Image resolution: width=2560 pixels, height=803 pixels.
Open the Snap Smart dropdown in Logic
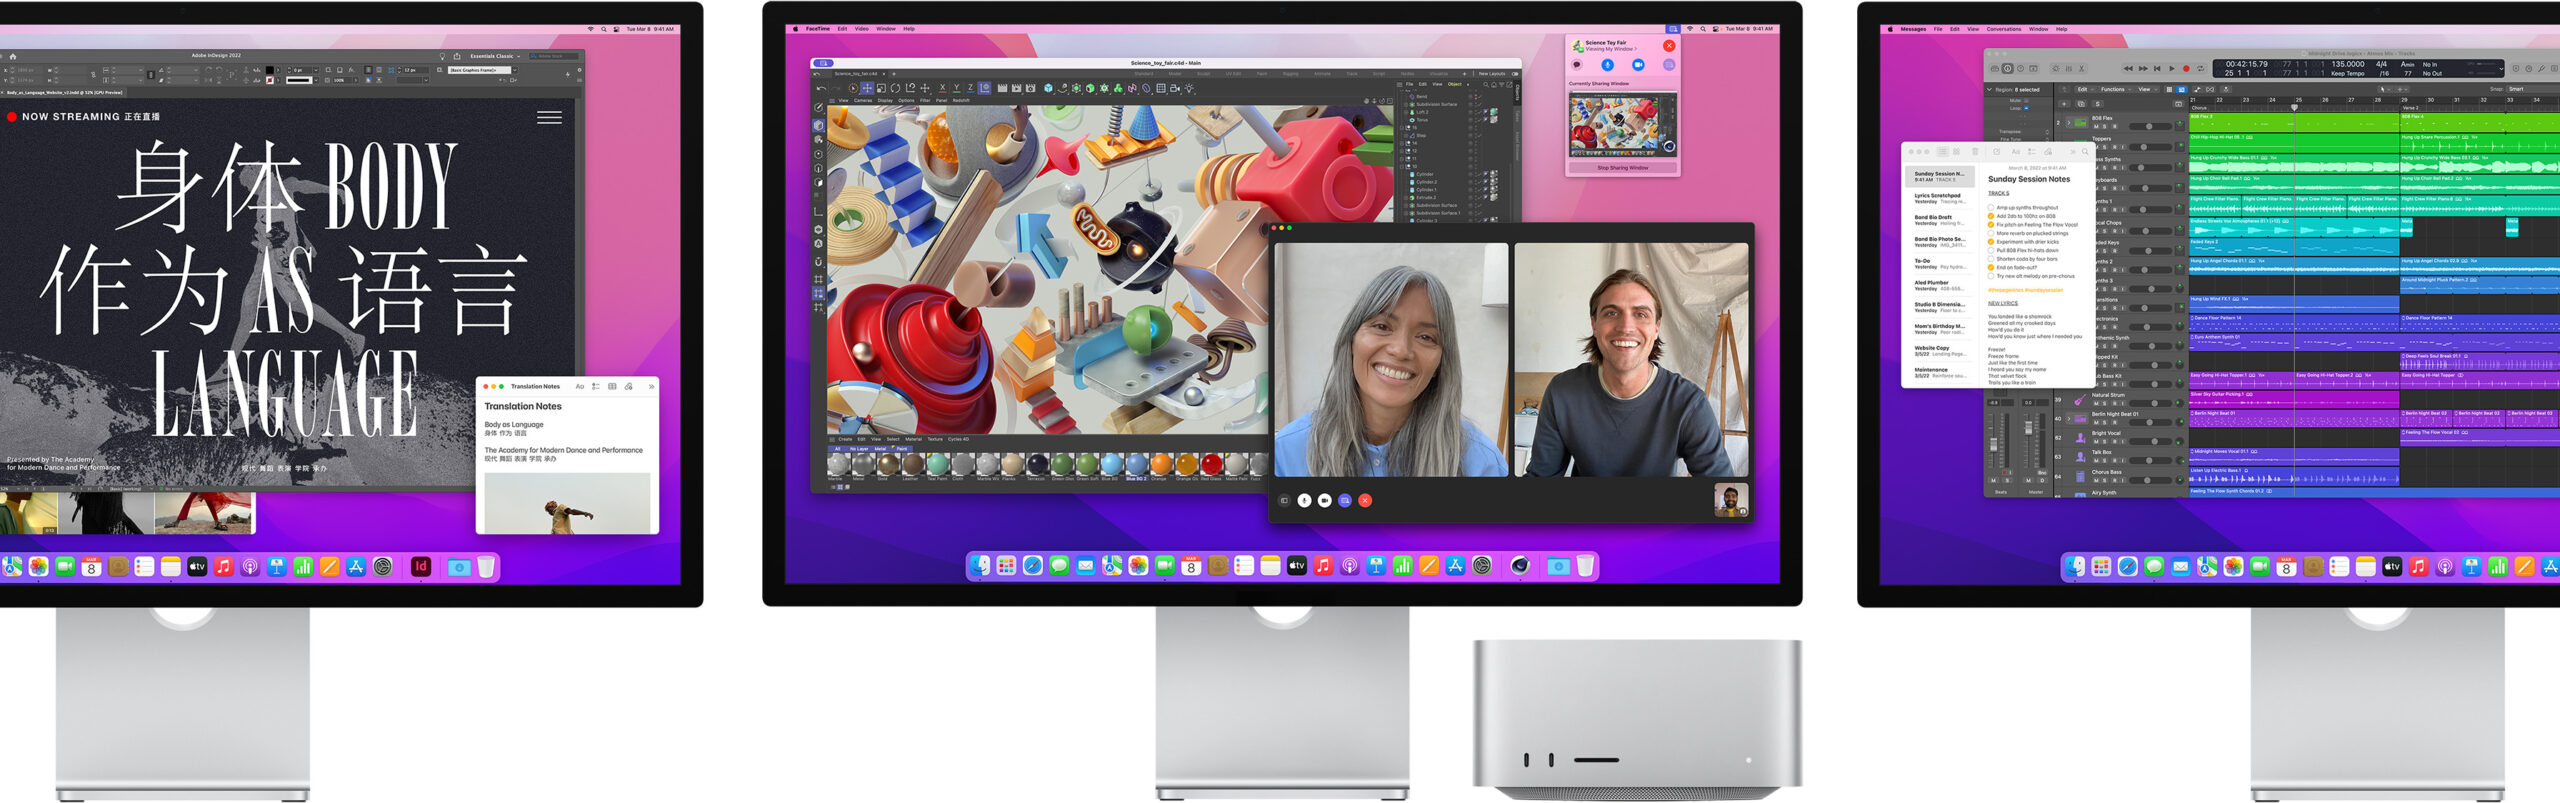(2533, 89)
